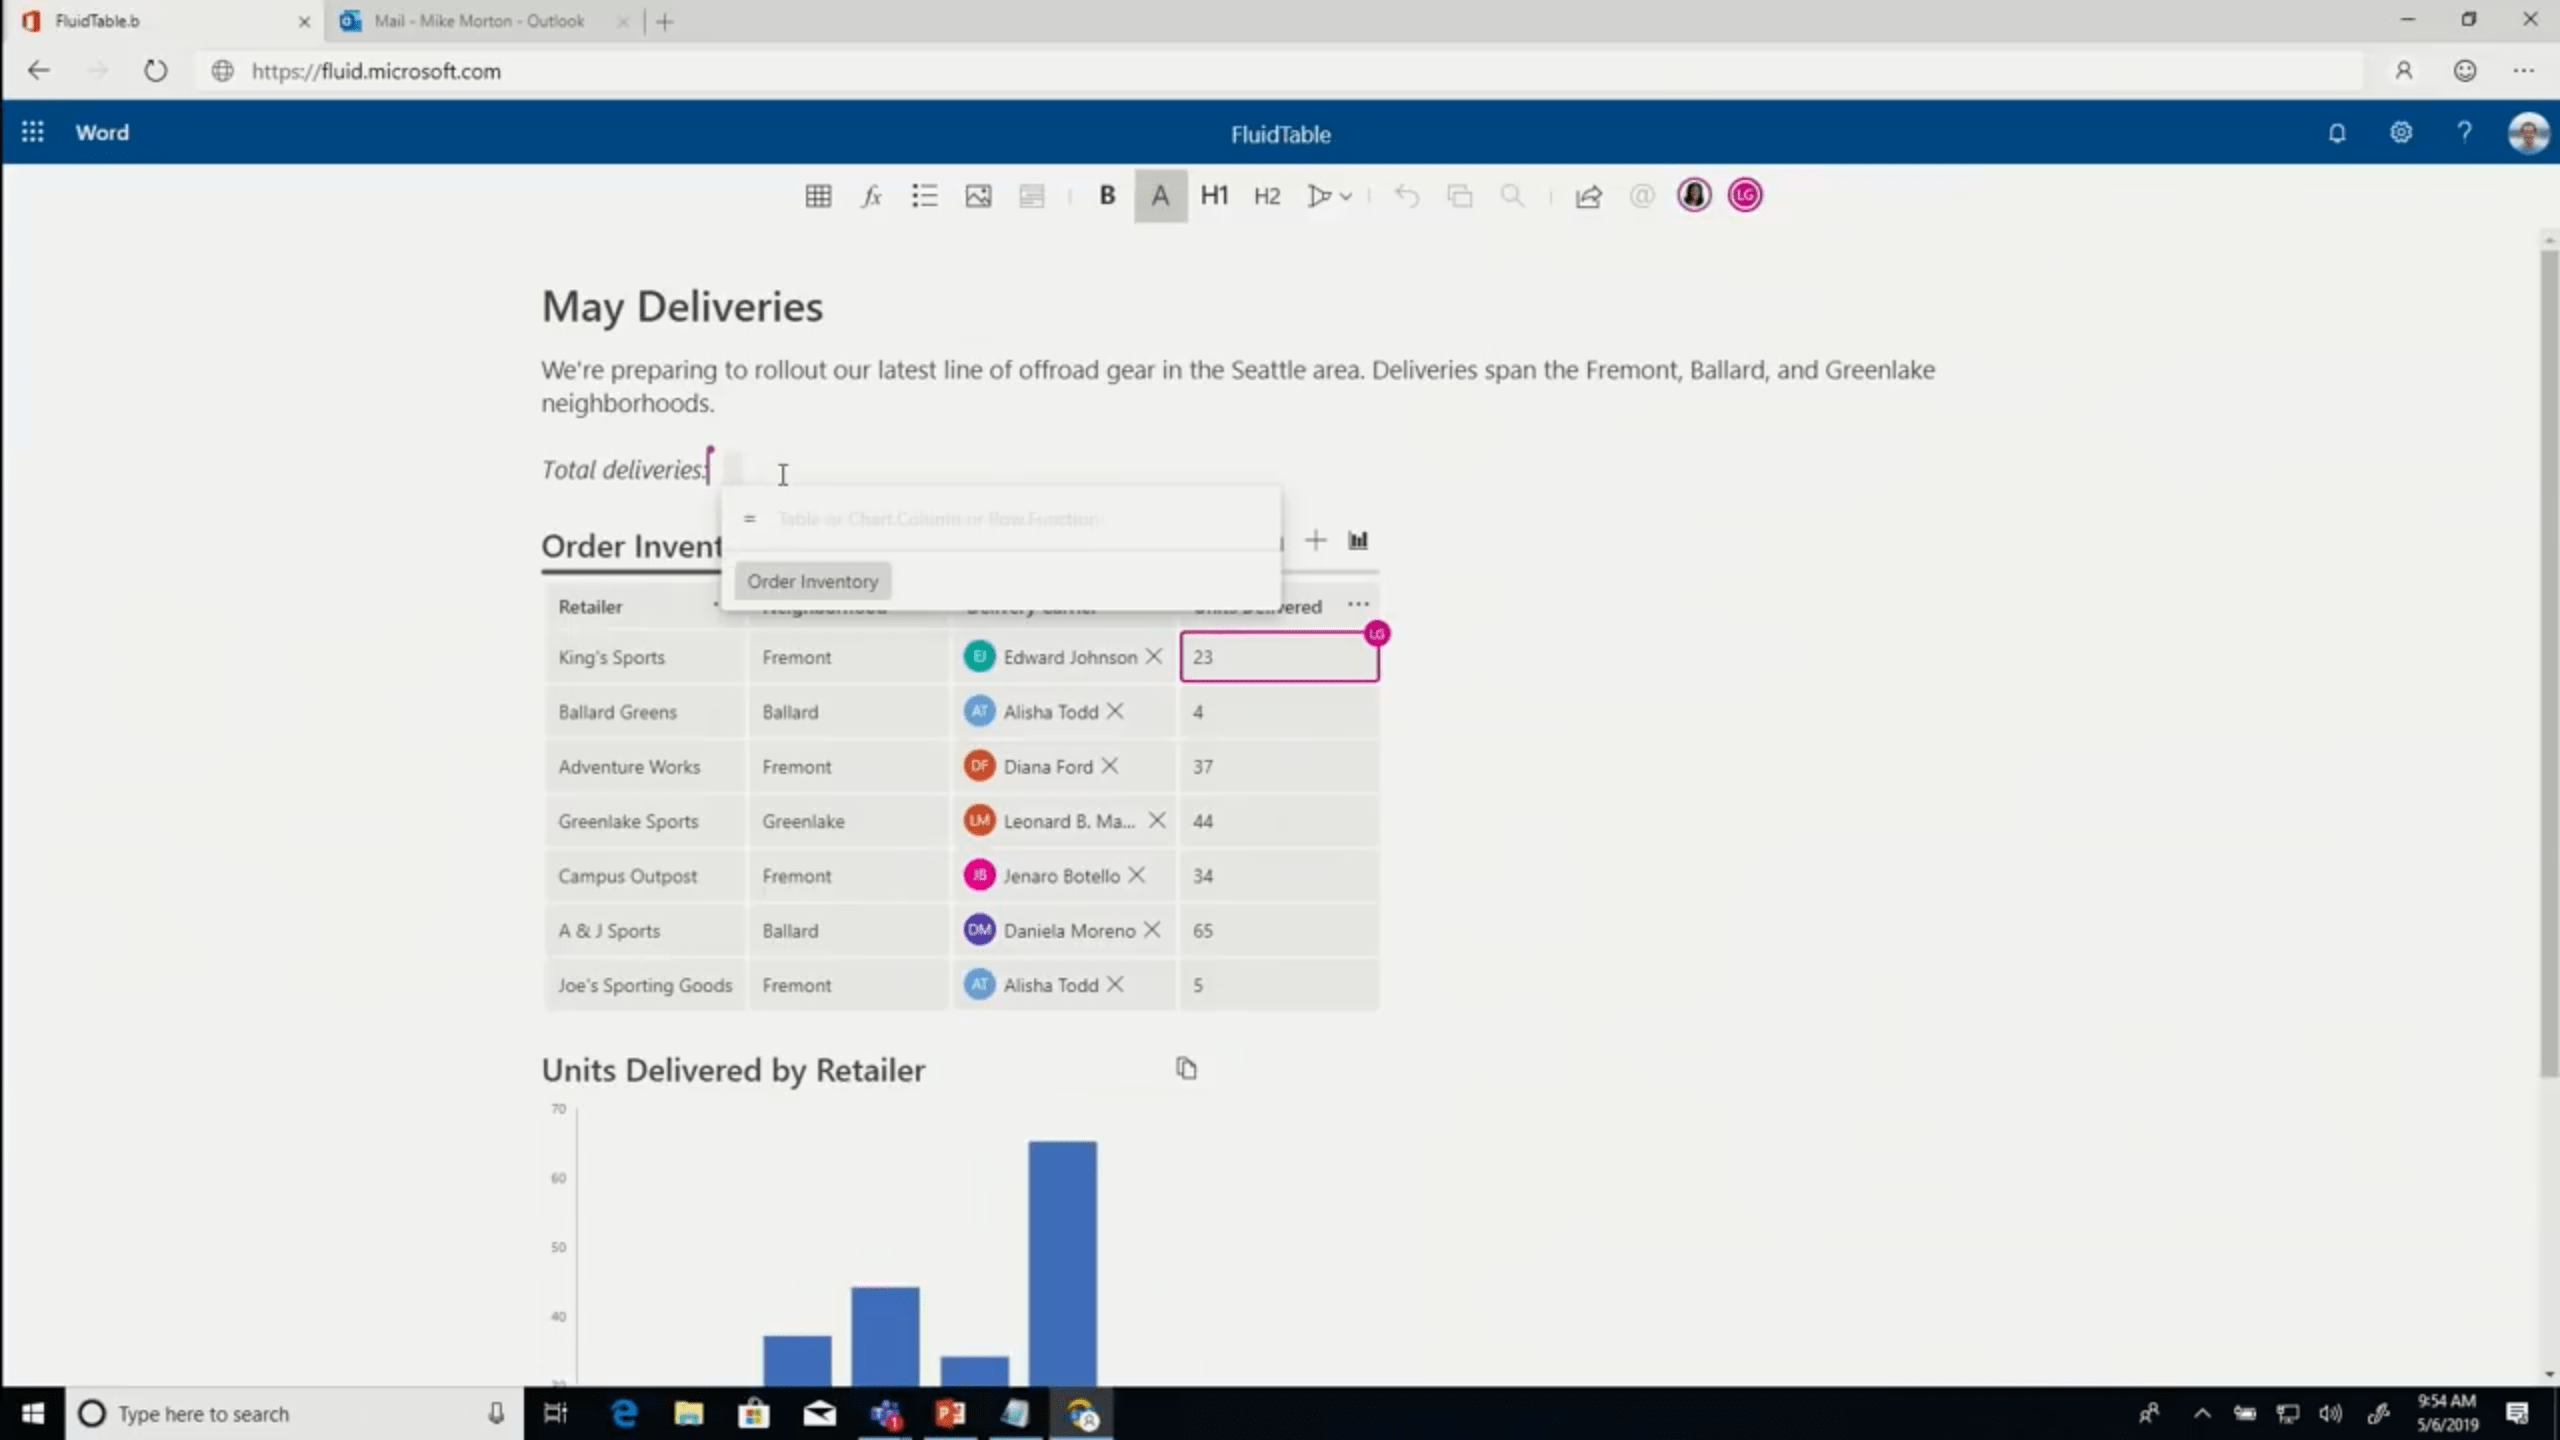Open the Action Center notifications icon
This screenshot has width=2560, height=1440.
click(x=2517, y=1413)
